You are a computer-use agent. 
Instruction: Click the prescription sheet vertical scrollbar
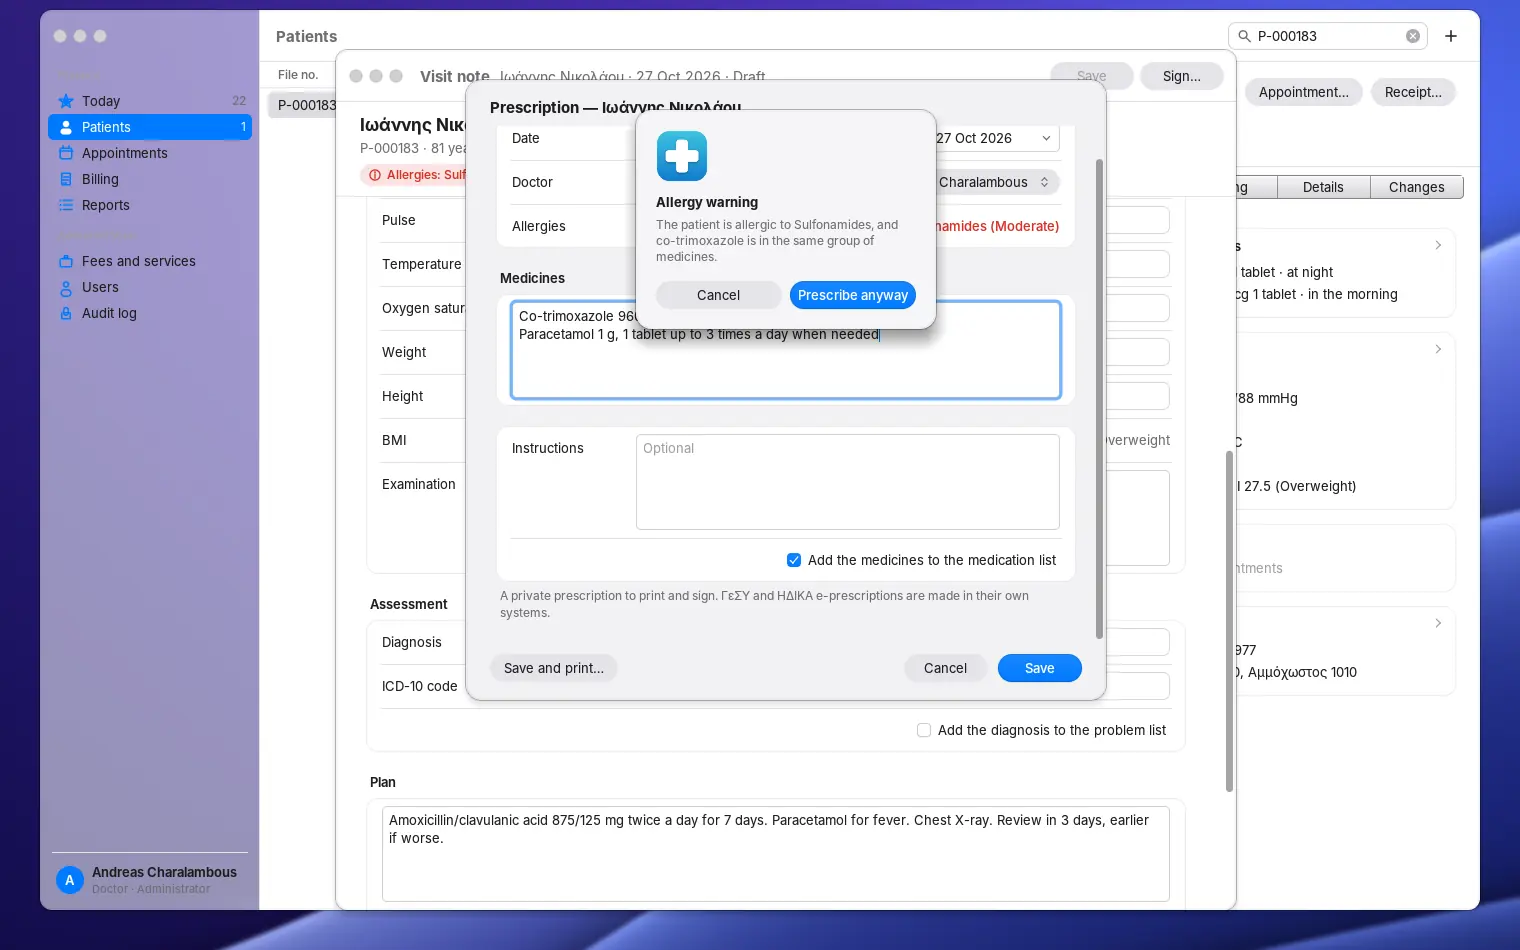tap(1100, 398)
